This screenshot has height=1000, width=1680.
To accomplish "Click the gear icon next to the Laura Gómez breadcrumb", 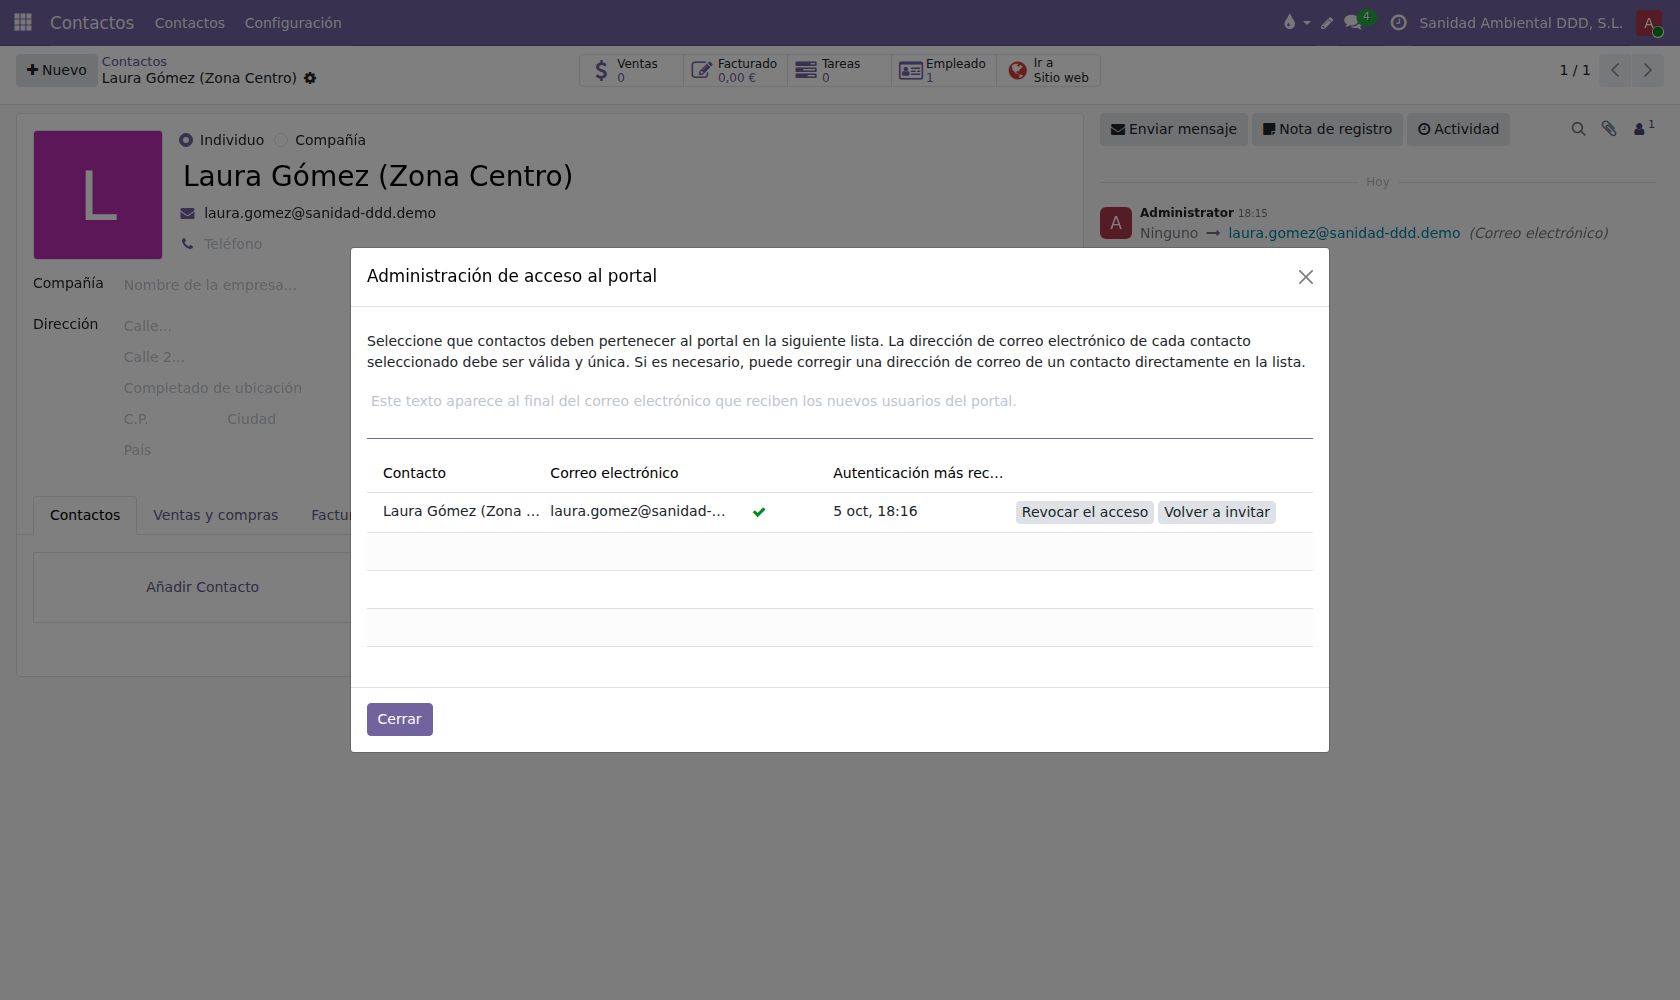I will coord(310,78).
